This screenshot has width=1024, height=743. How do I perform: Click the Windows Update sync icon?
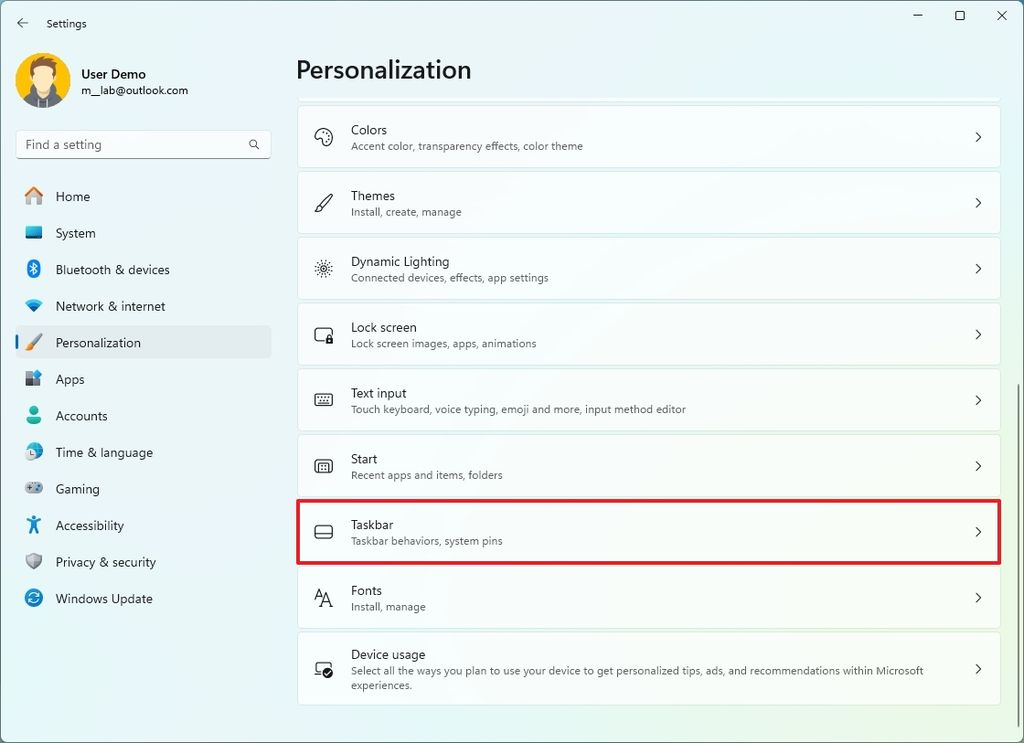(x=34, y=598)
